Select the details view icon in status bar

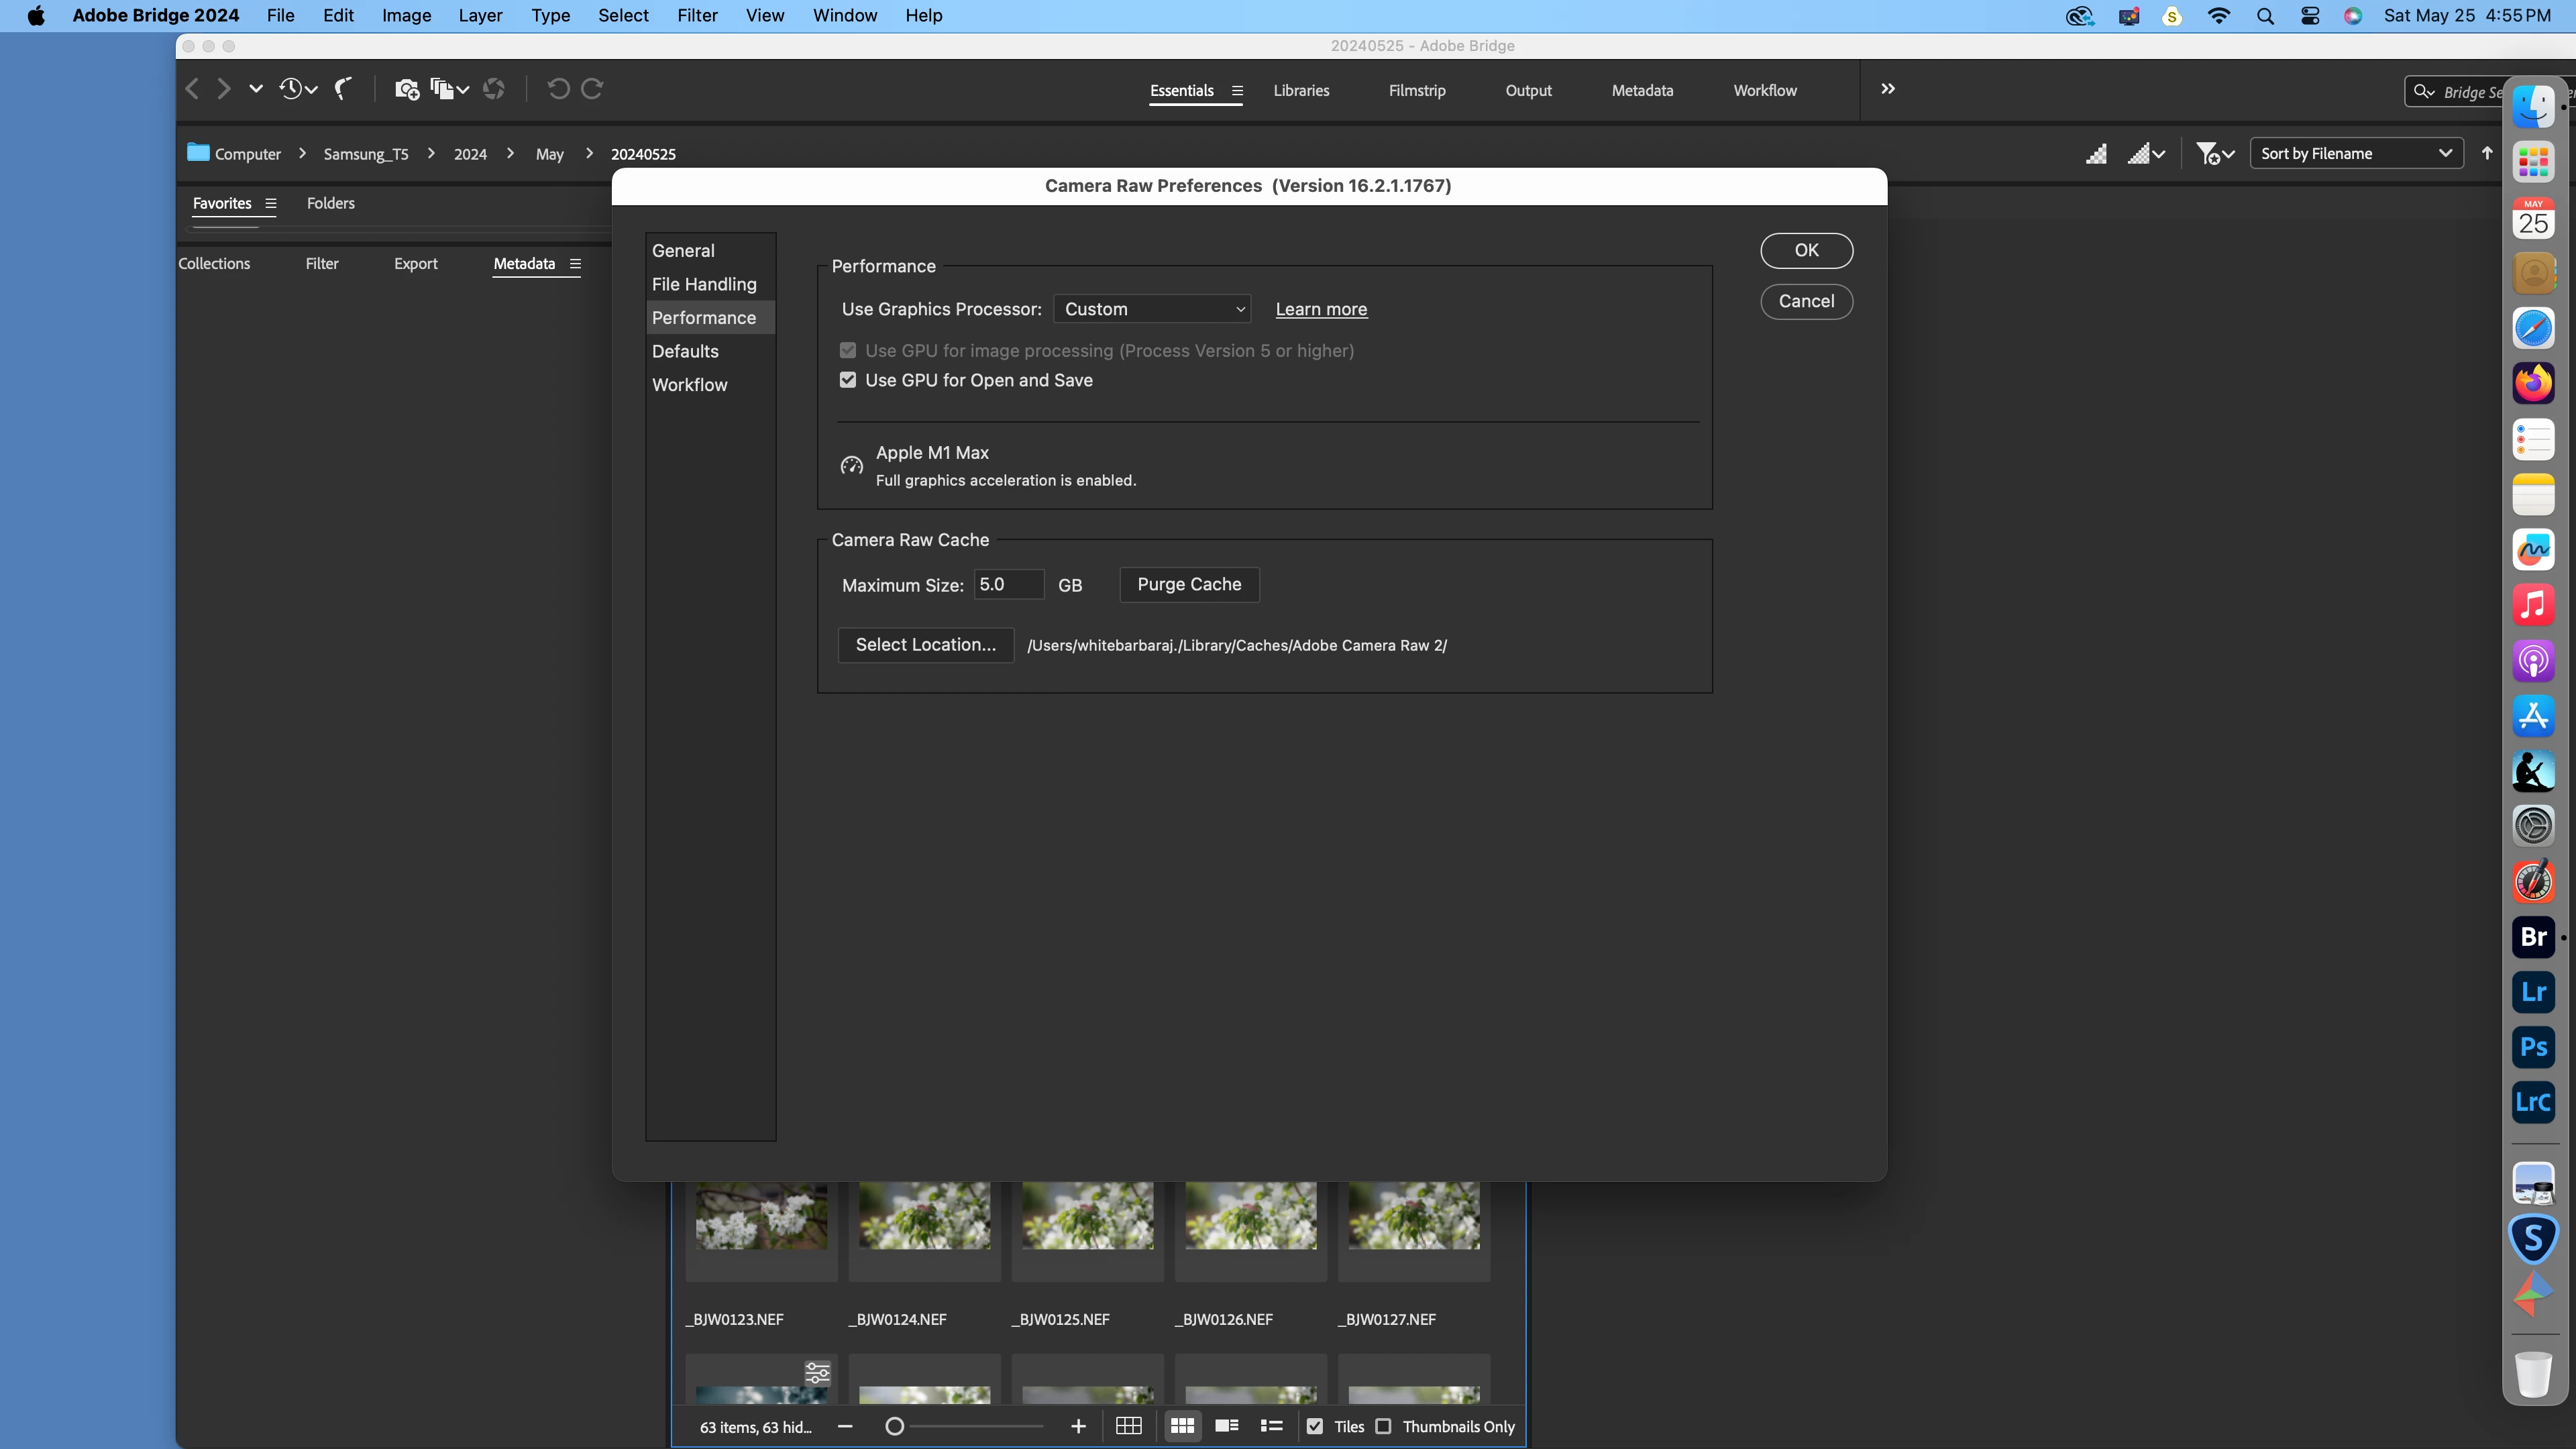coord(1227,1426)
